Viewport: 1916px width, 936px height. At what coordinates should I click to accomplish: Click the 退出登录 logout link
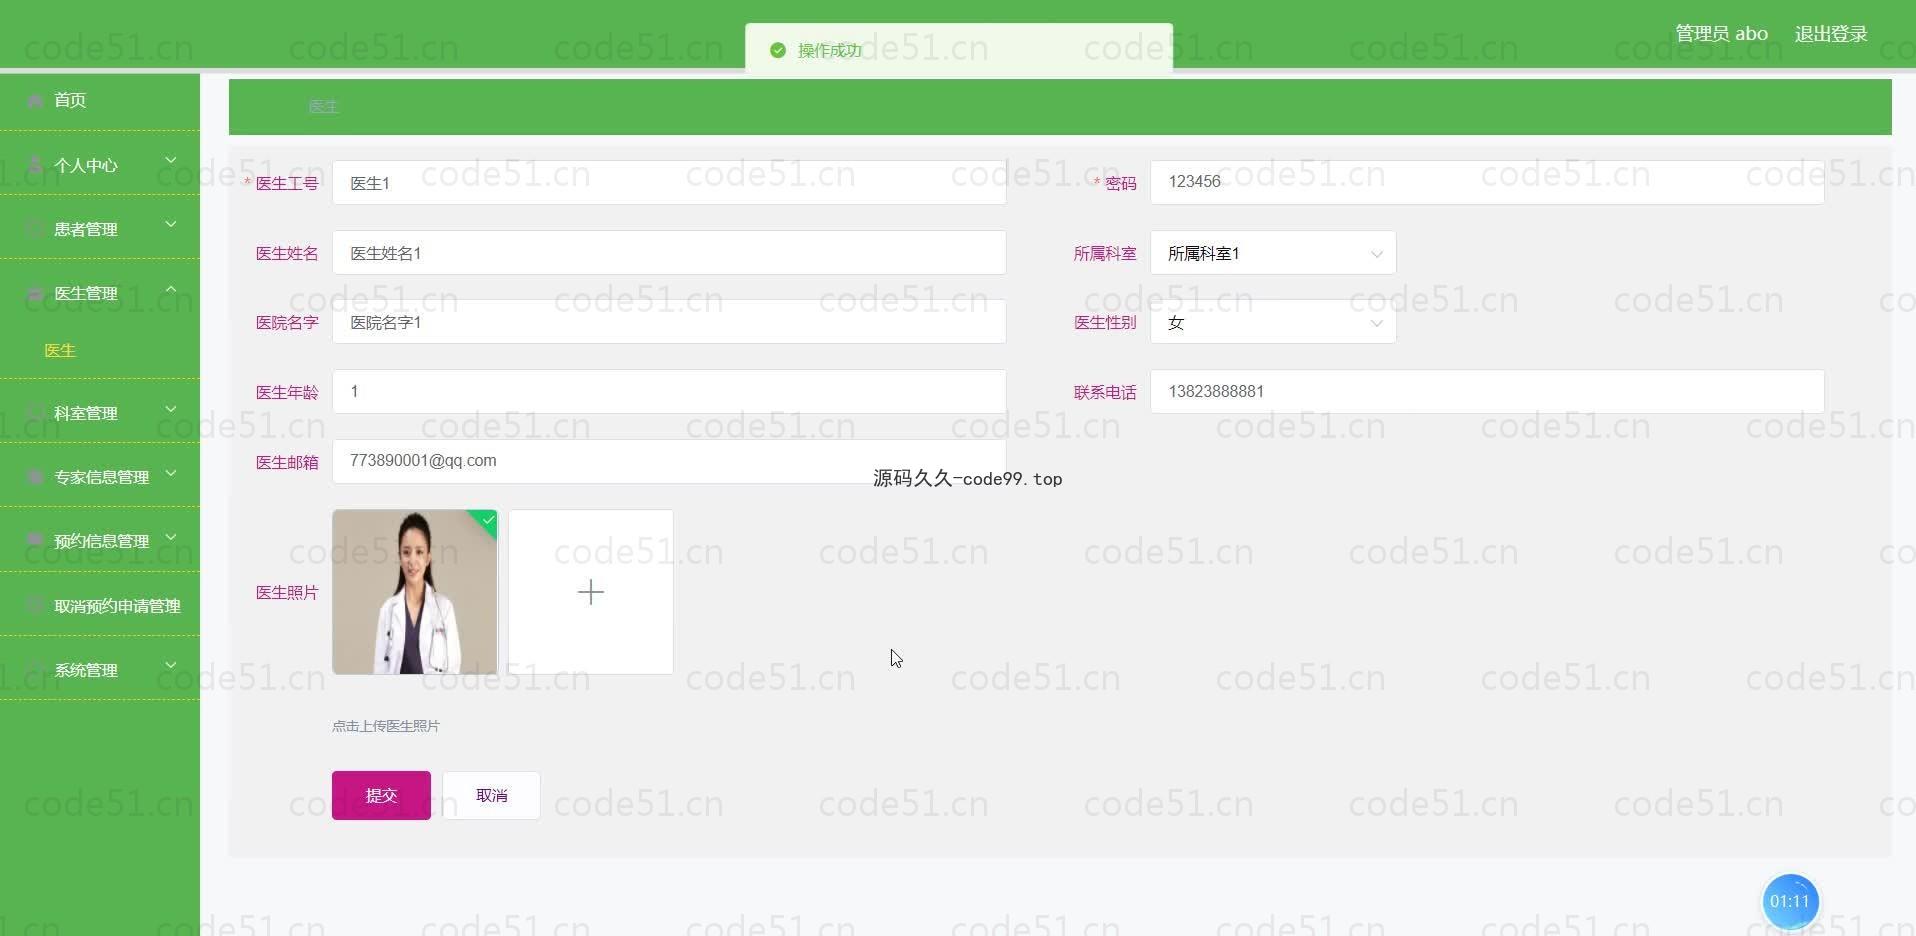tap(1831, 34)
